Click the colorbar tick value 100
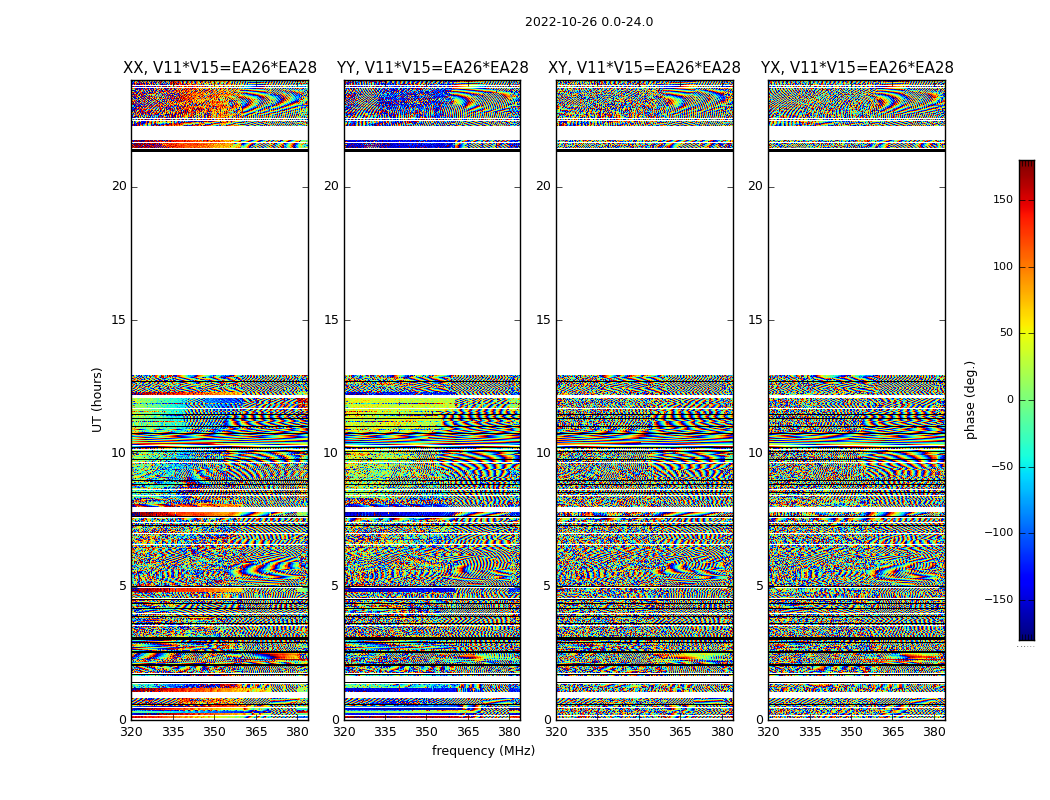 point(1003,266)
